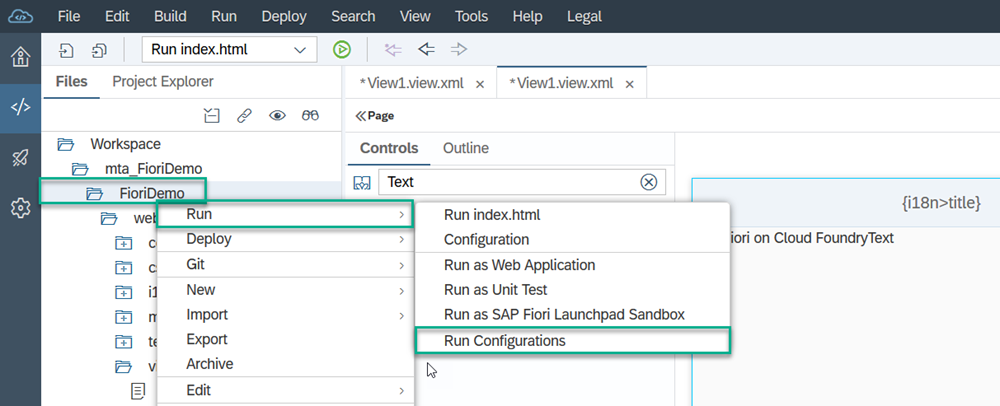Choose Run as SAP Fiori Launchpad Sandbox
1000x406 pixels.
point(573,314)
